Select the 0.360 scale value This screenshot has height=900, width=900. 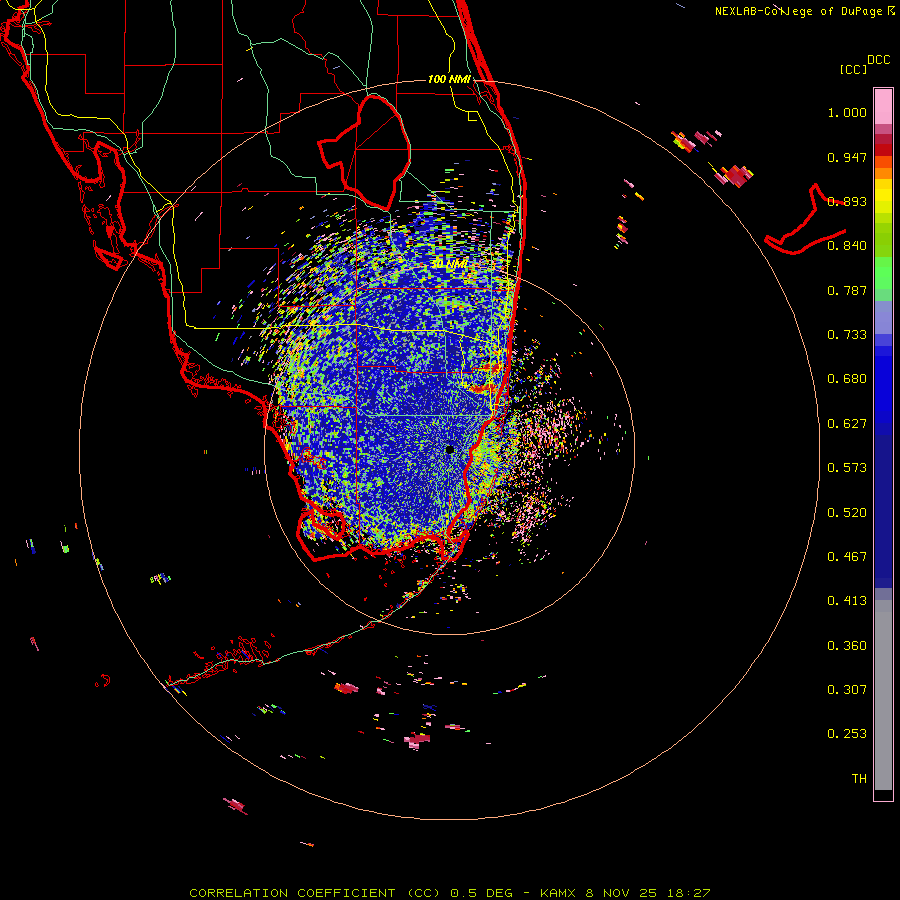coord(847,646)
